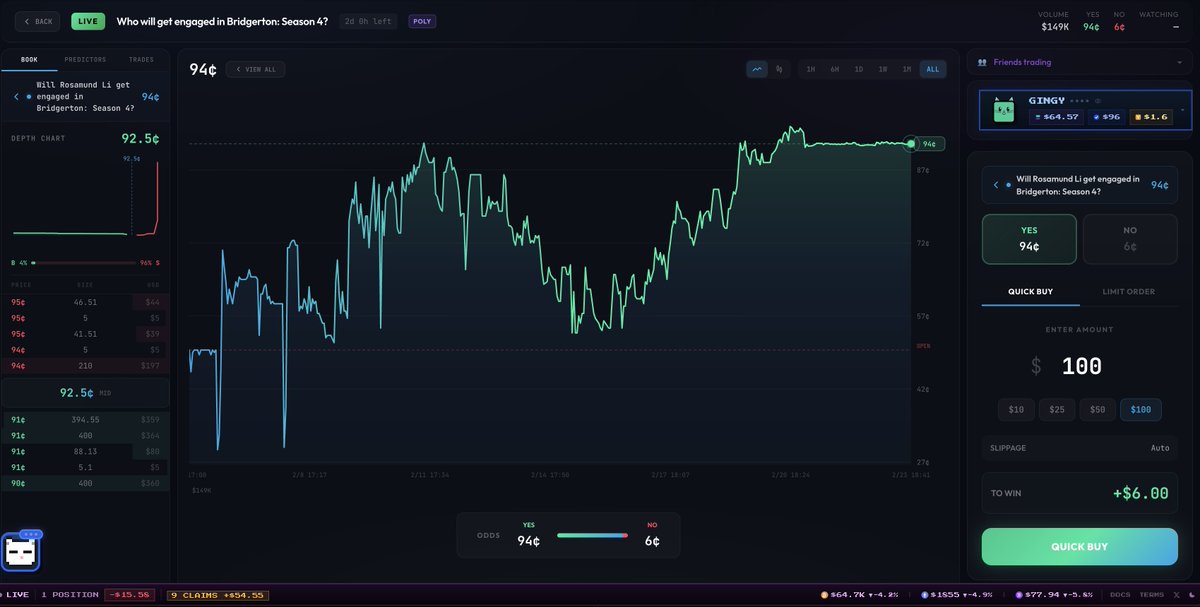
Task: Set chart range to 1H
Action: coord(810,69)
